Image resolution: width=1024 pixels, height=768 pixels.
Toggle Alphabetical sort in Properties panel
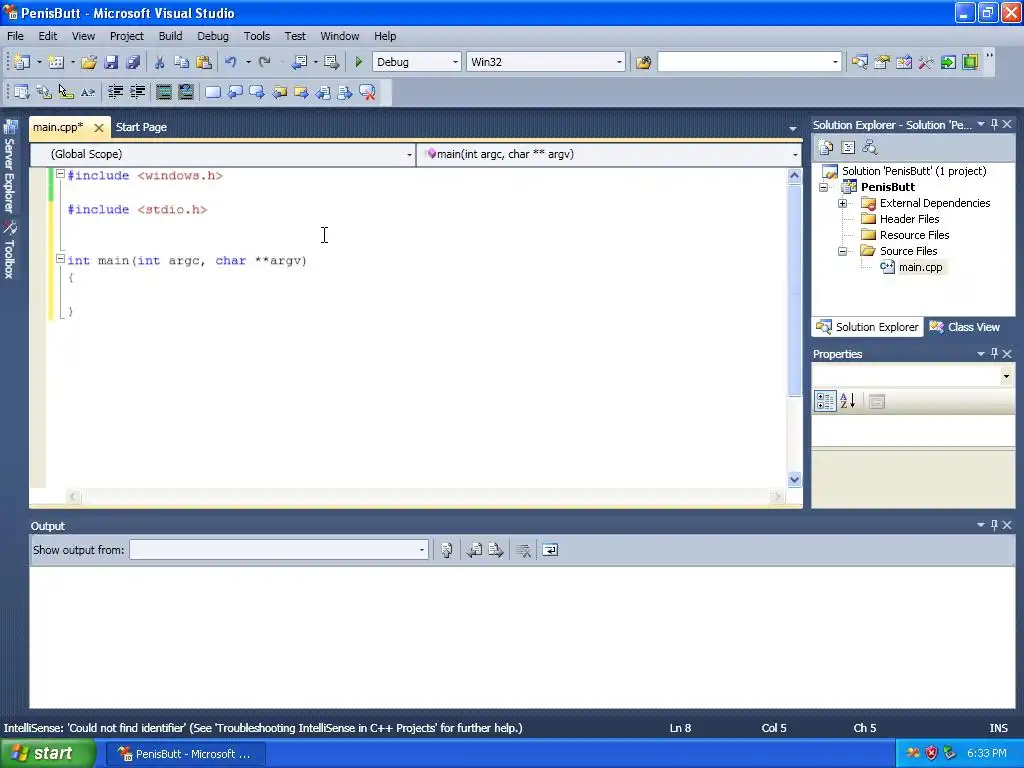click(x=848, y=401)
